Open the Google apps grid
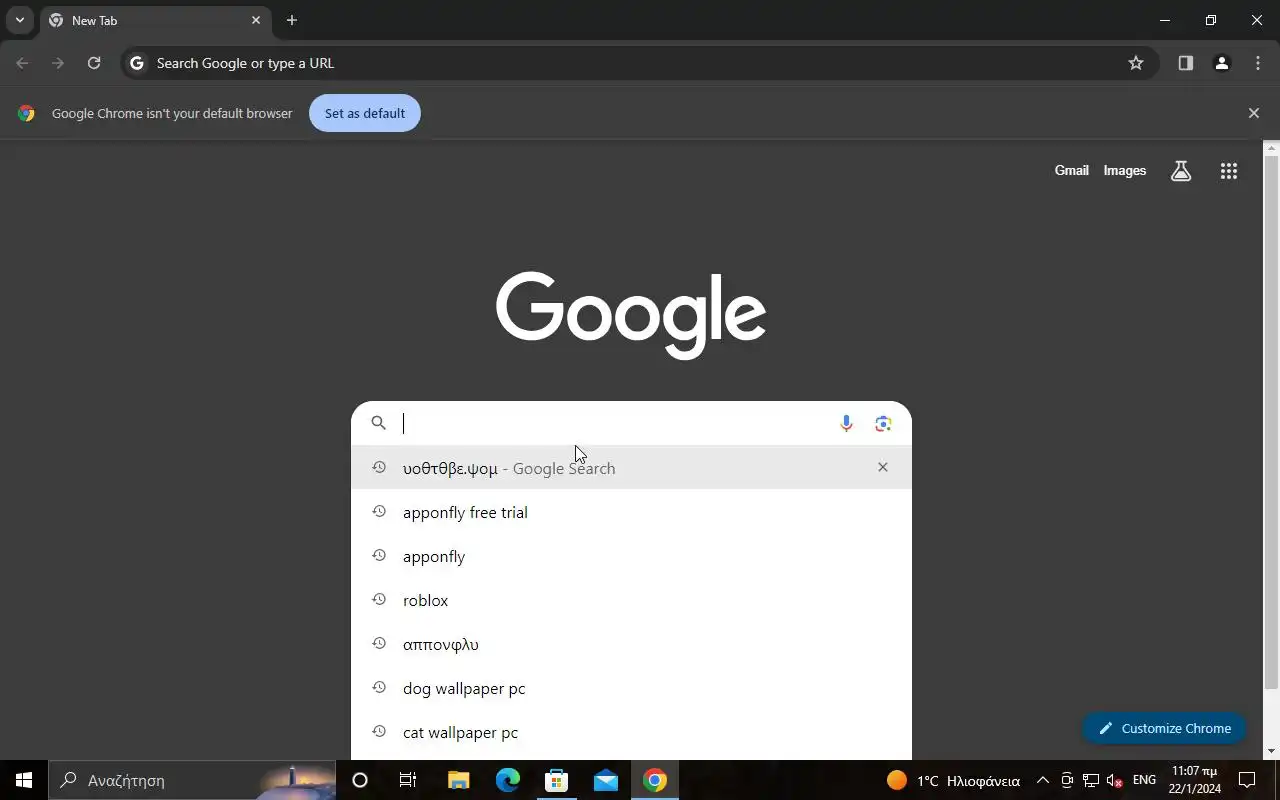The height and width of the screenshot is (800, 1280). [1229, 171]
